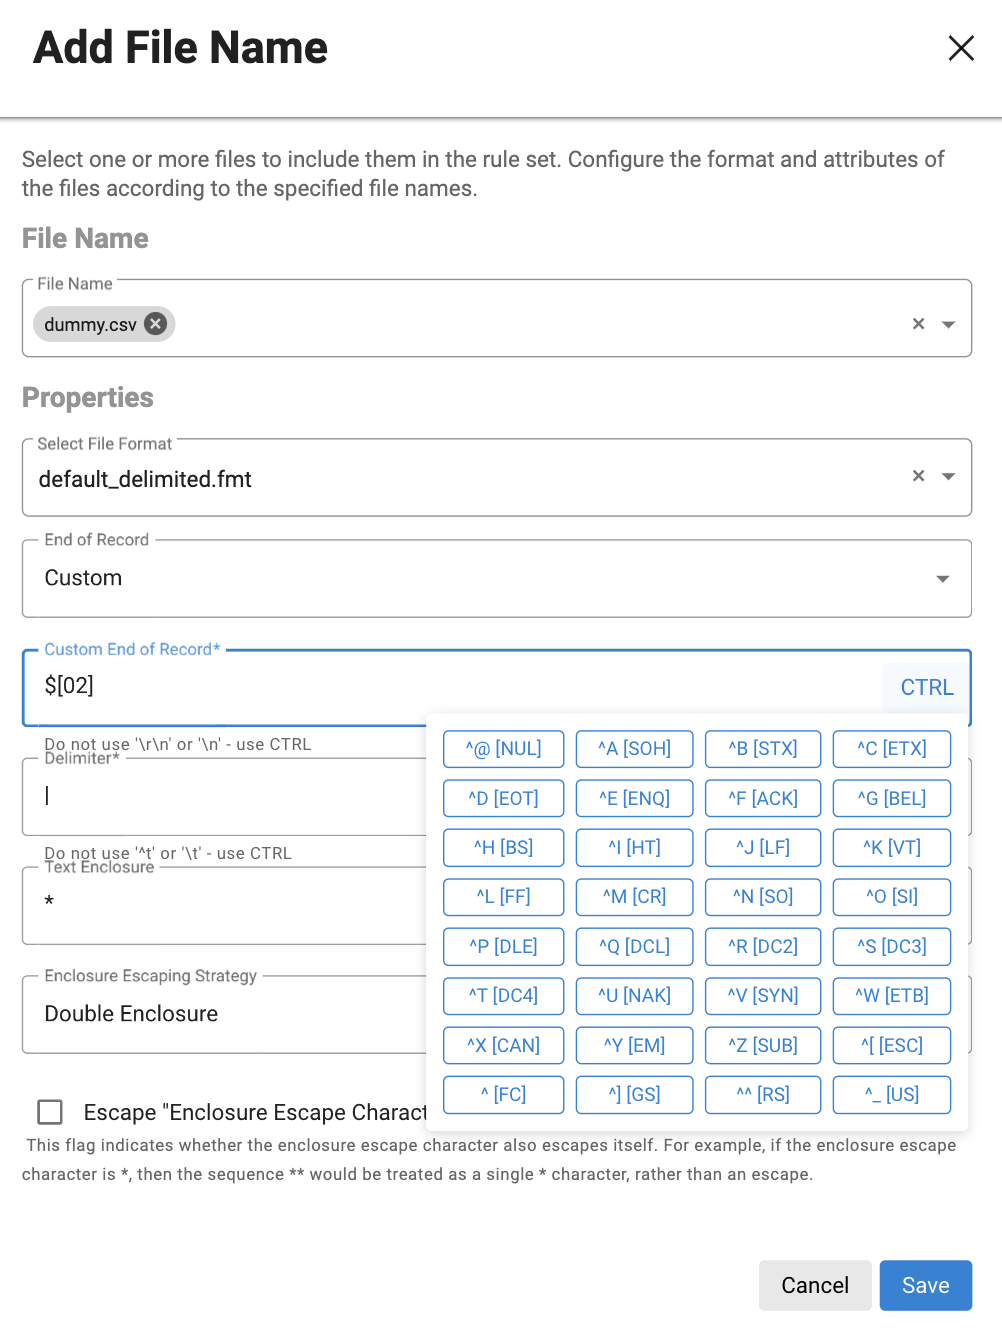Choose the ^[ [ESC] control character

click(891, 1046)
